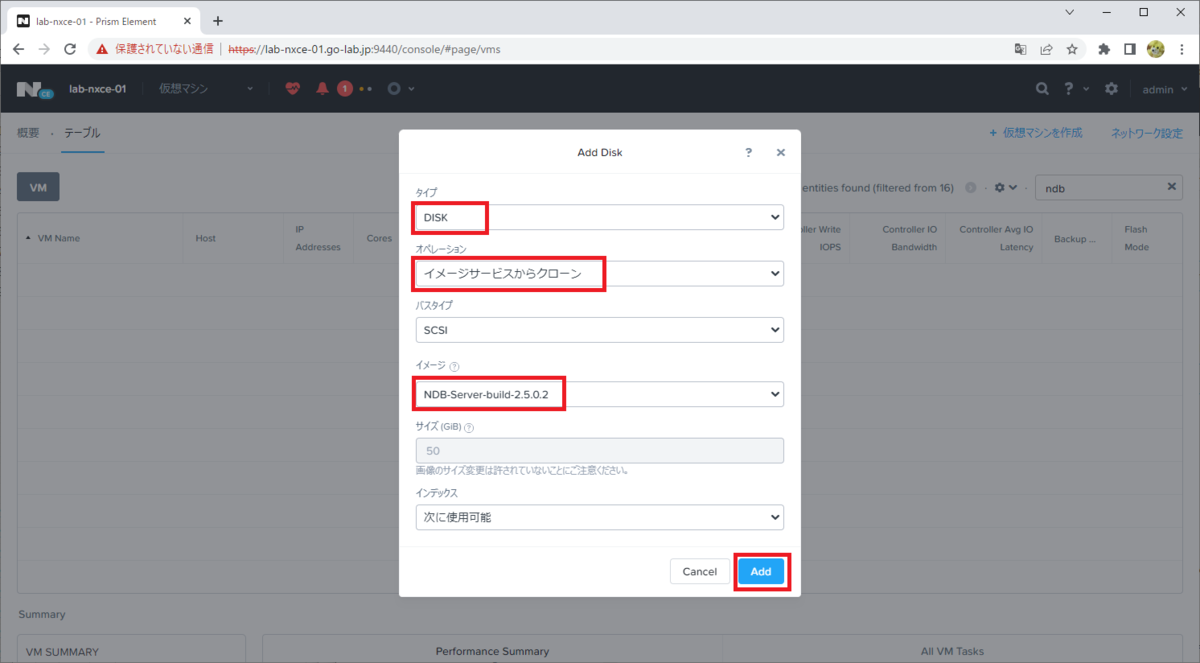1200x663 pixels.
Task: Open the bus type dropdown showing SCSI
Action: coord(599,330)
